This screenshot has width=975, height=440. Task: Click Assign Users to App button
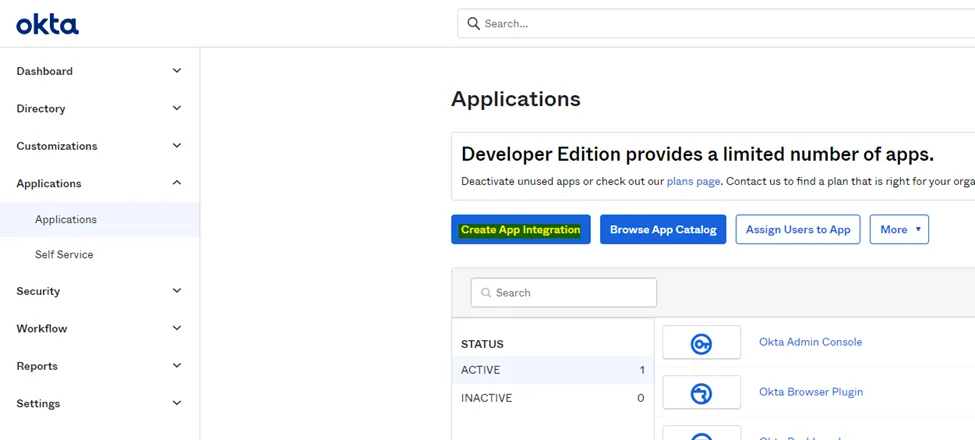pos(798,229)
